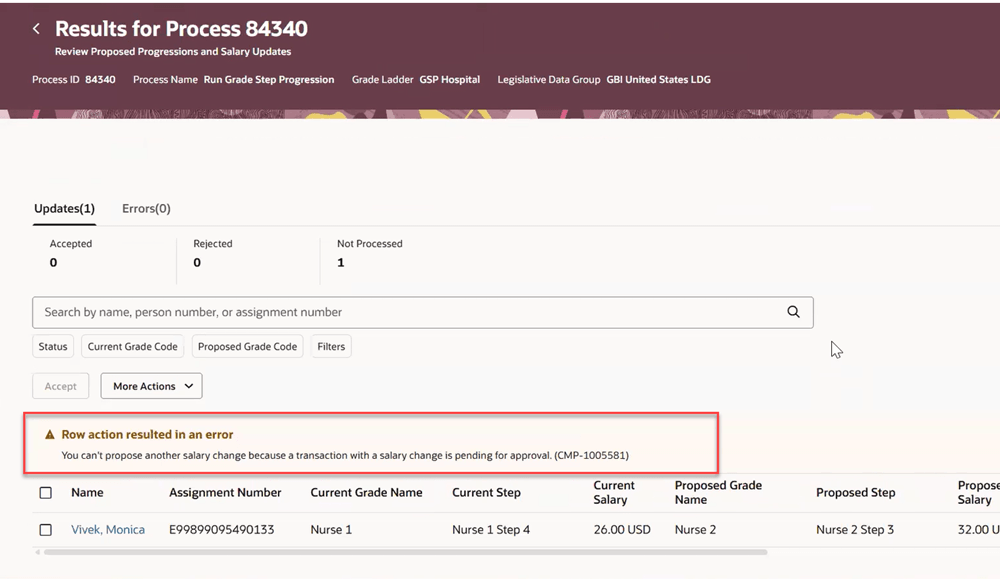Select the Updates(1) tab
This screenshot has width=1000, height=579.
point(64,208)
